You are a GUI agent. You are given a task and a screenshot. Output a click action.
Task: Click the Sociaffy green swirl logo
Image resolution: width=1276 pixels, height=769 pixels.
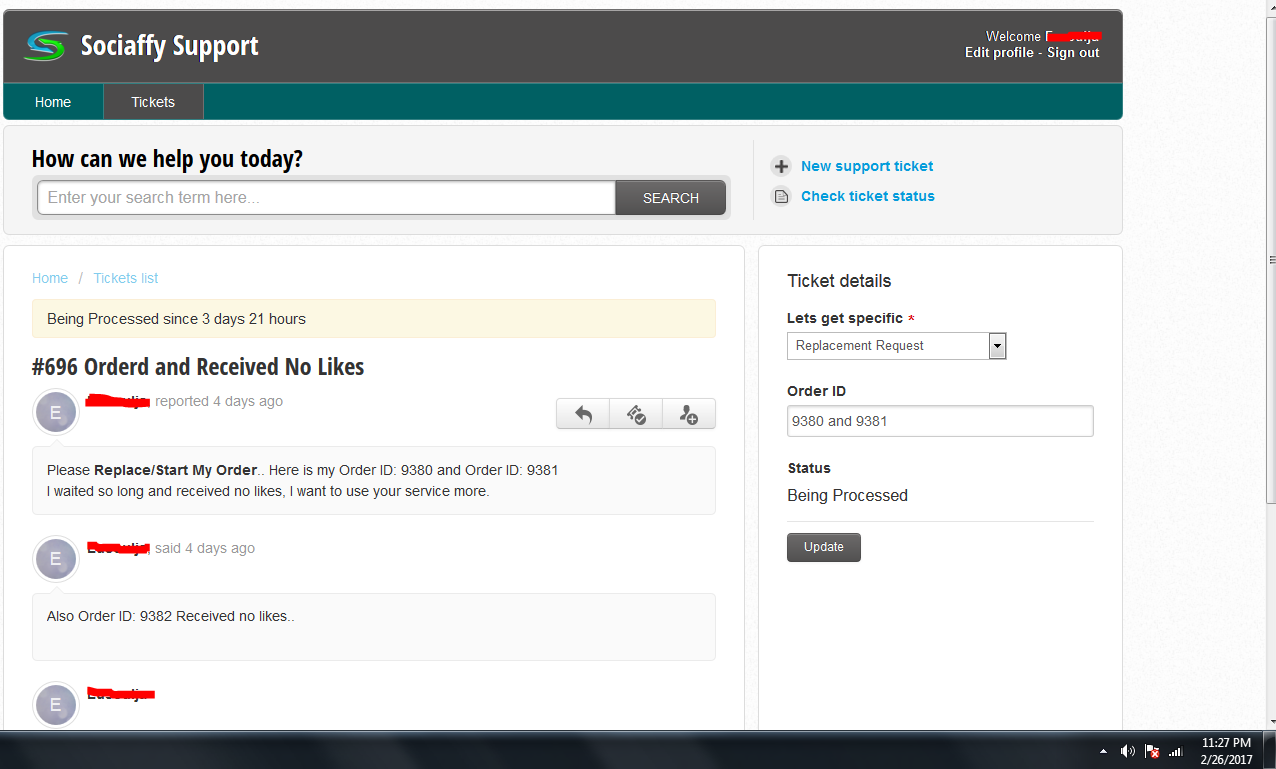46,45
